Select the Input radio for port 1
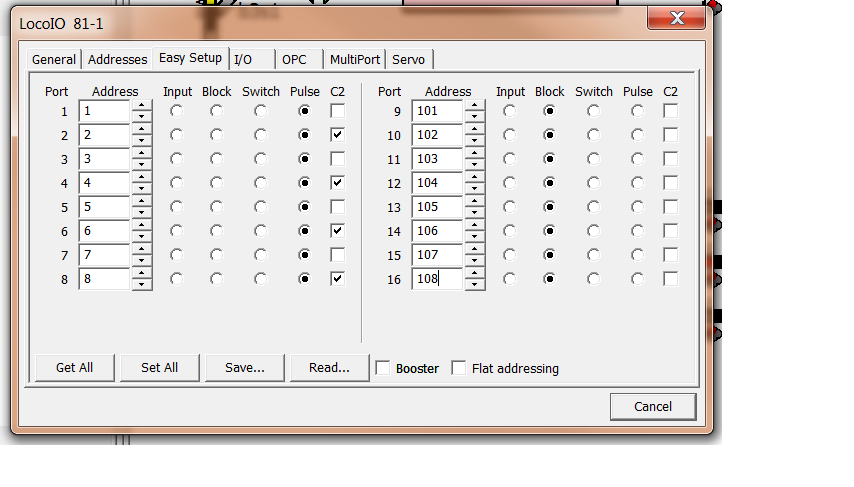 pyautogui.click(x=176, y=111)
